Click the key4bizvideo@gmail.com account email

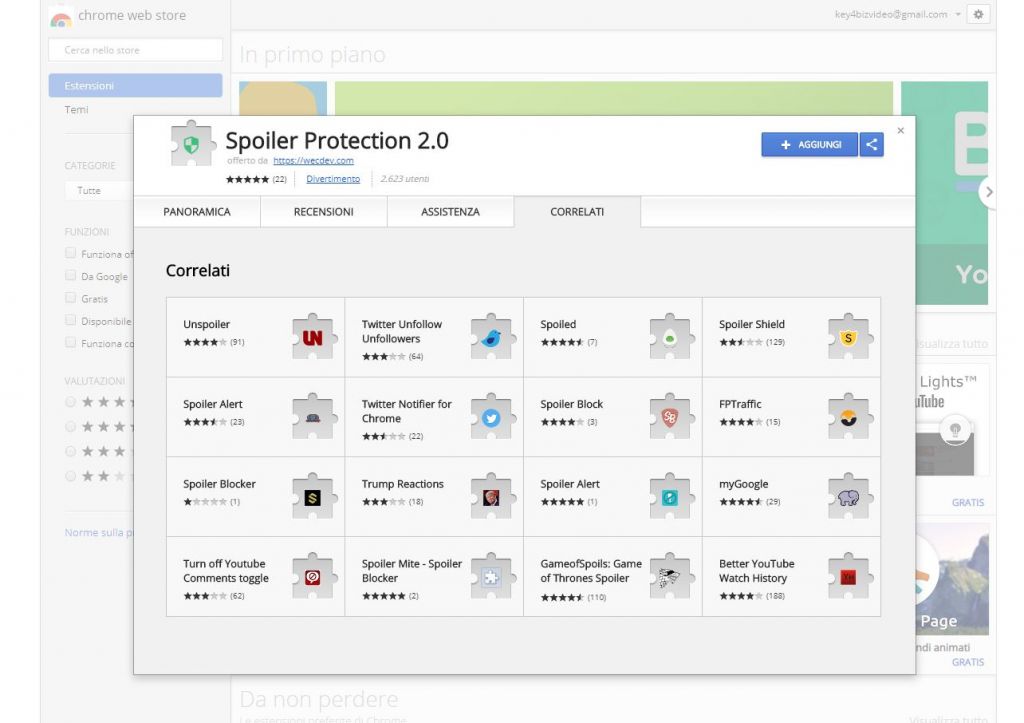(891, 14)
